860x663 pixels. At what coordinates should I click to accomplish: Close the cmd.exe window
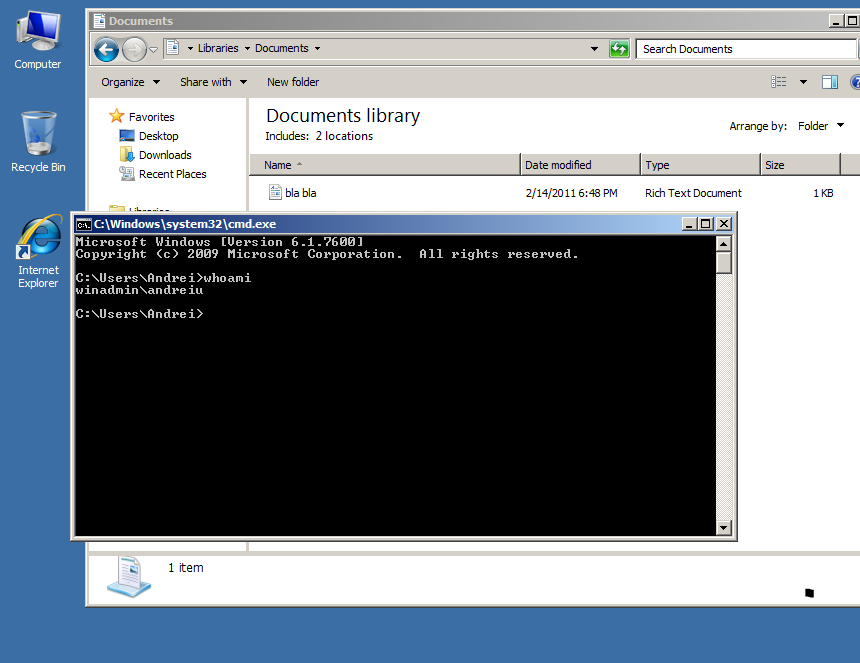(724, 224)
